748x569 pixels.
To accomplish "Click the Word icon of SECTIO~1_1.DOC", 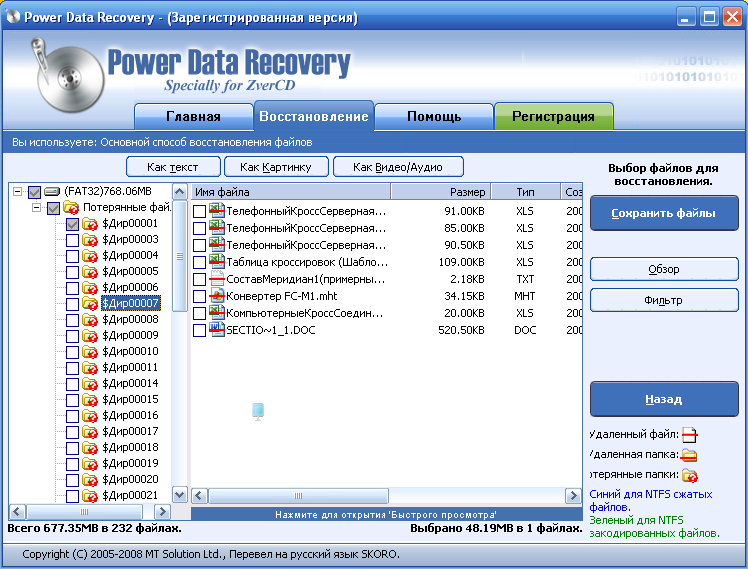I will (217, 330).
